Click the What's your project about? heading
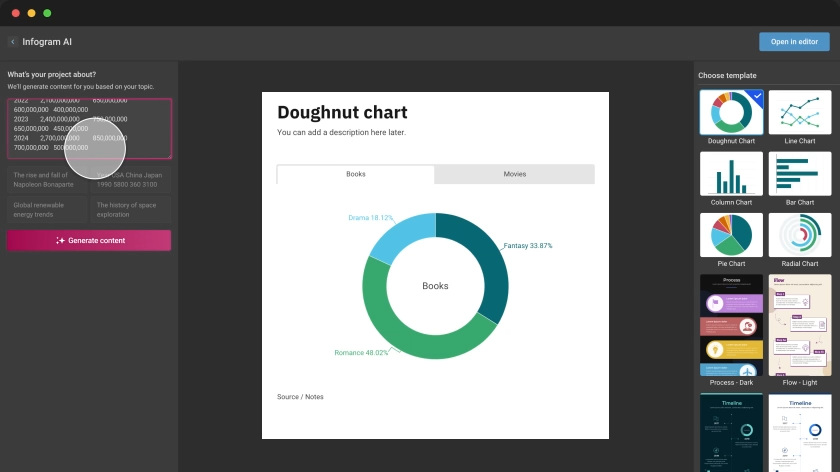 pyautogui.click(x=51, y=74)
